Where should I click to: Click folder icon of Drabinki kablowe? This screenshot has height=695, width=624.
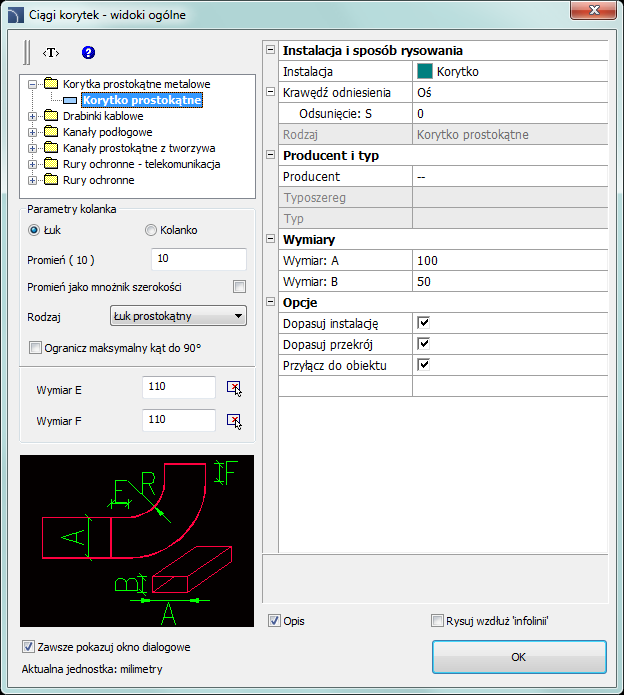tap(51, 116)
